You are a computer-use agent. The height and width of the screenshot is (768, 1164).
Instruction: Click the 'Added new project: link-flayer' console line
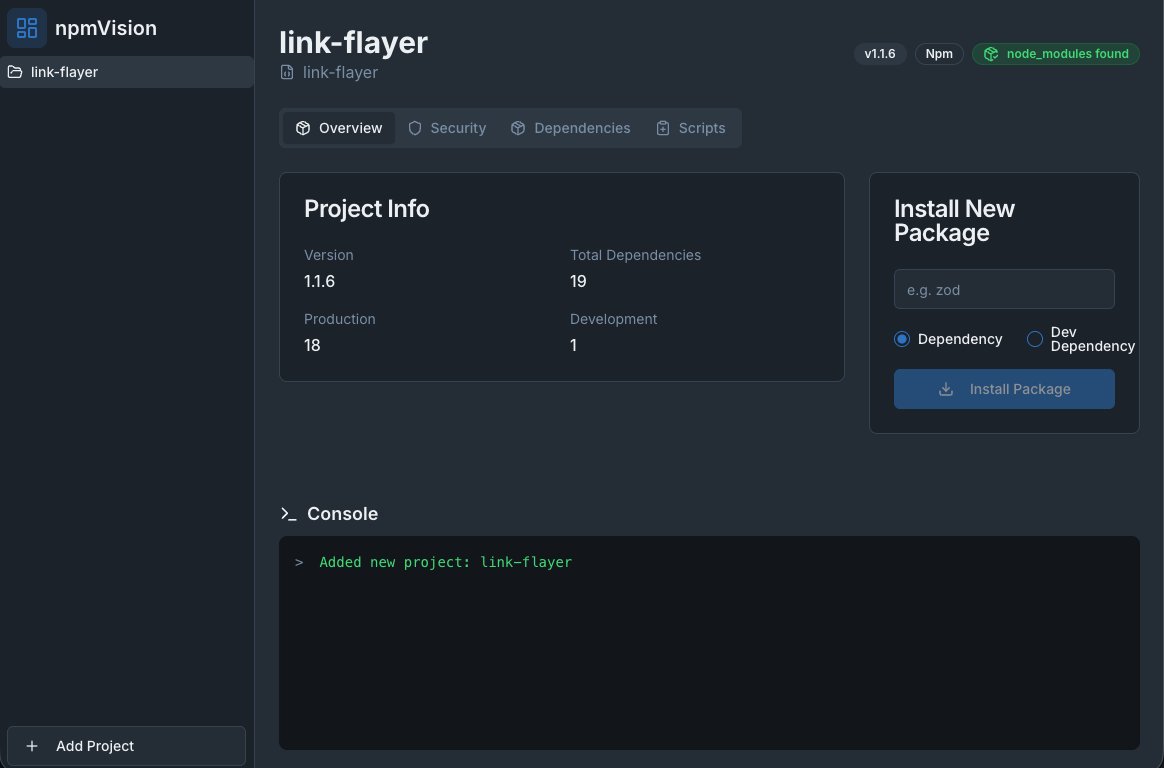[445, 562]
